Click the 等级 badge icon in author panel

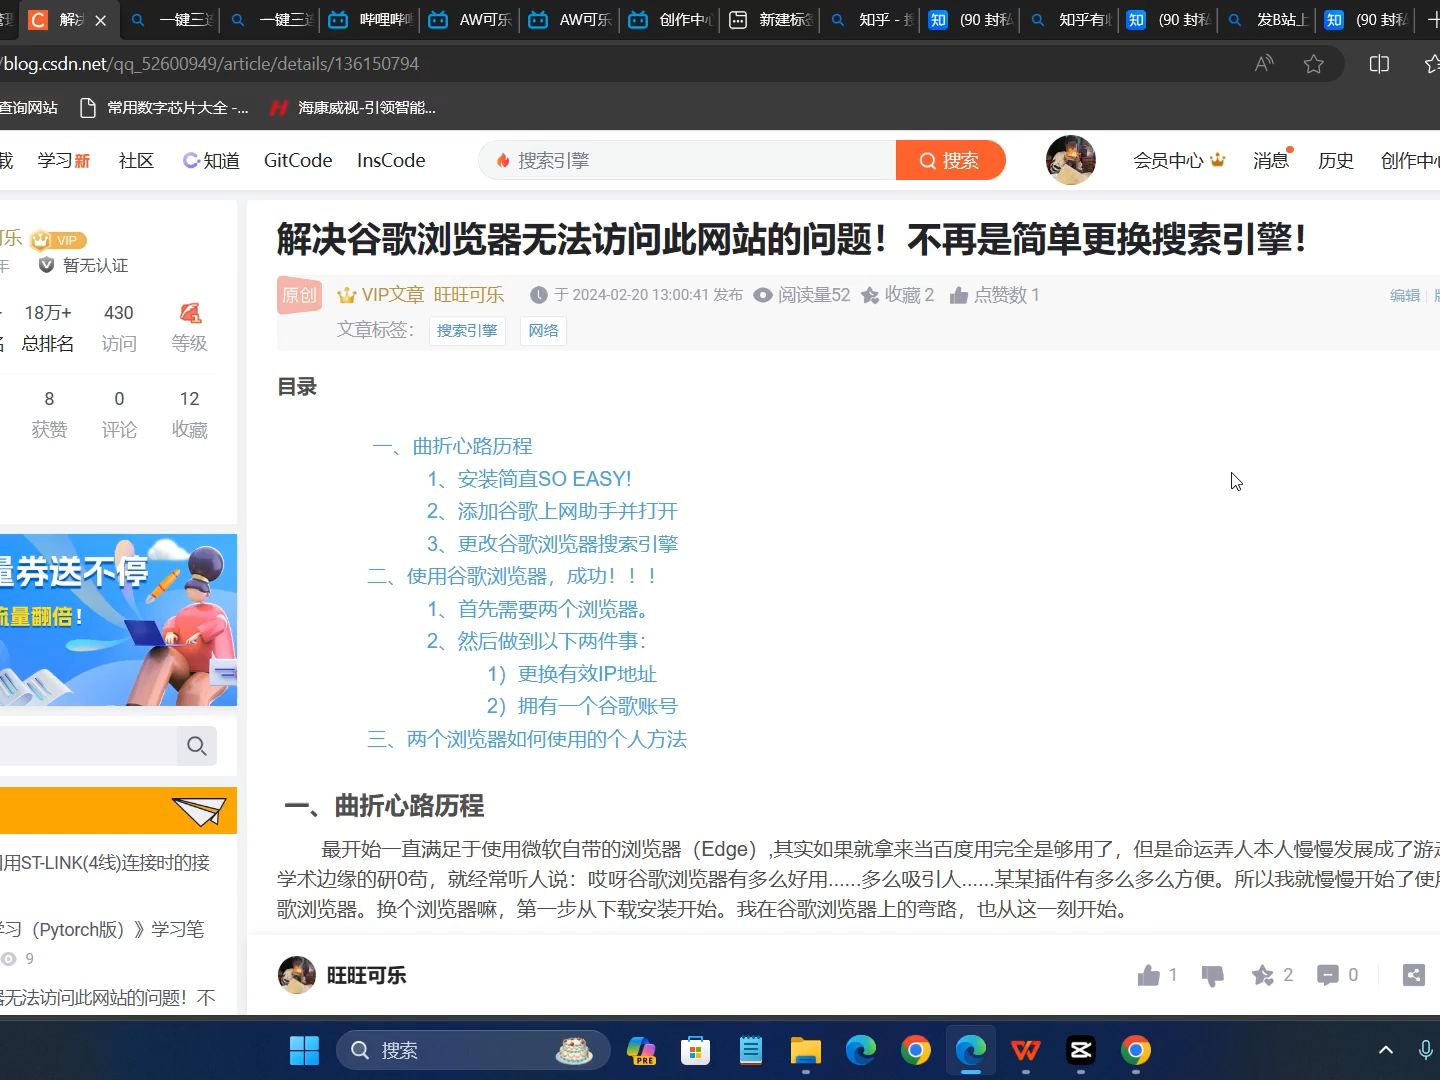coord(190,313)
